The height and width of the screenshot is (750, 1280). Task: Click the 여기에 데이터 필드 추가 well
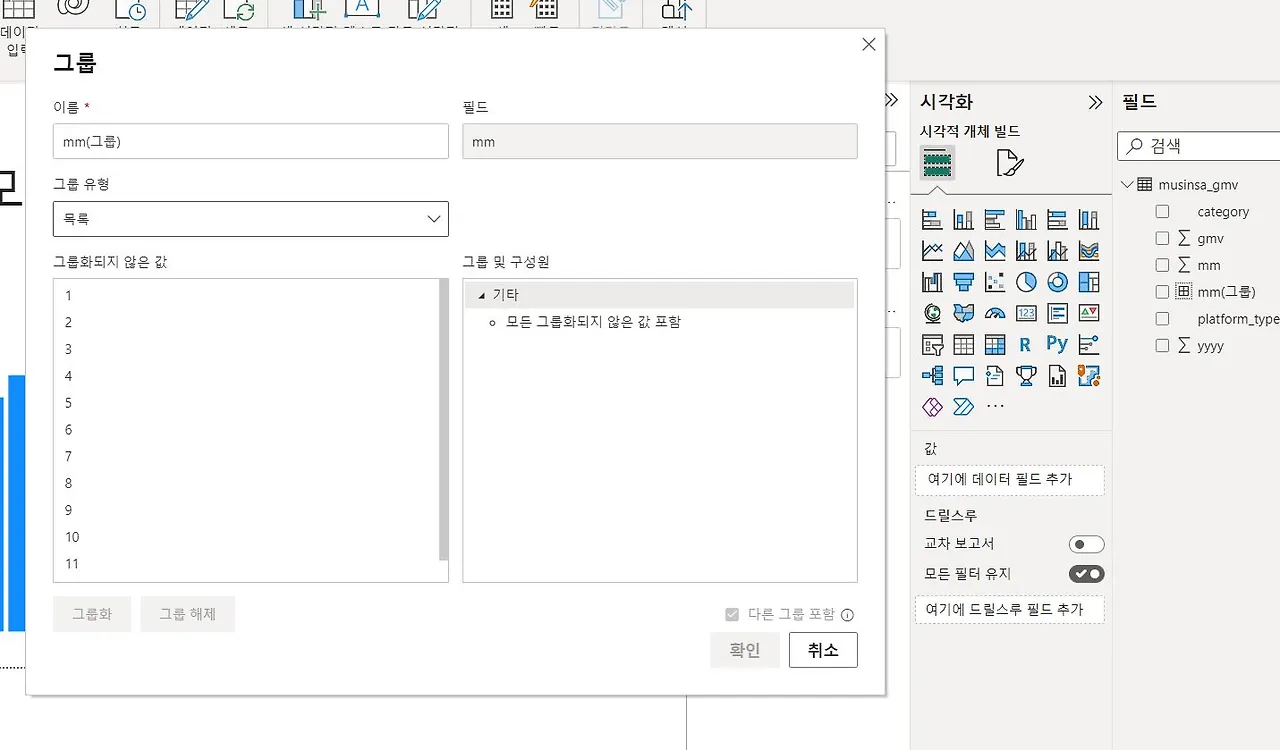point(1010,480)
